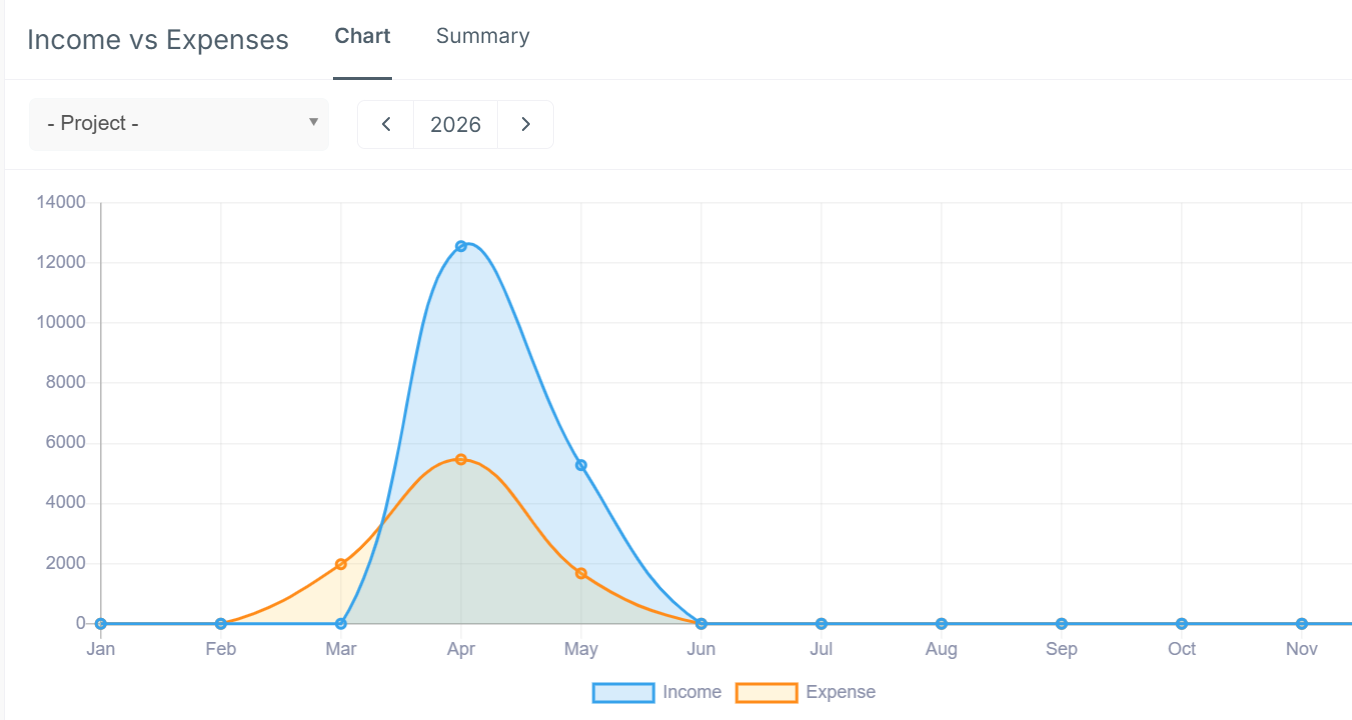
Task: Click the Income legend label
Action: pos(692,692)
